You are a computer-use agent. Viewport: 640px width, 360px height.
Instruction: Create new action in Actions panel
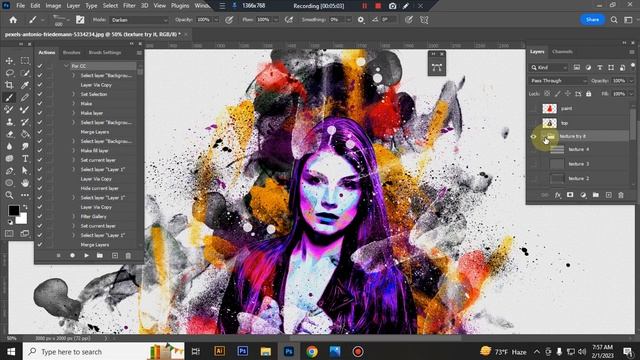115,256
